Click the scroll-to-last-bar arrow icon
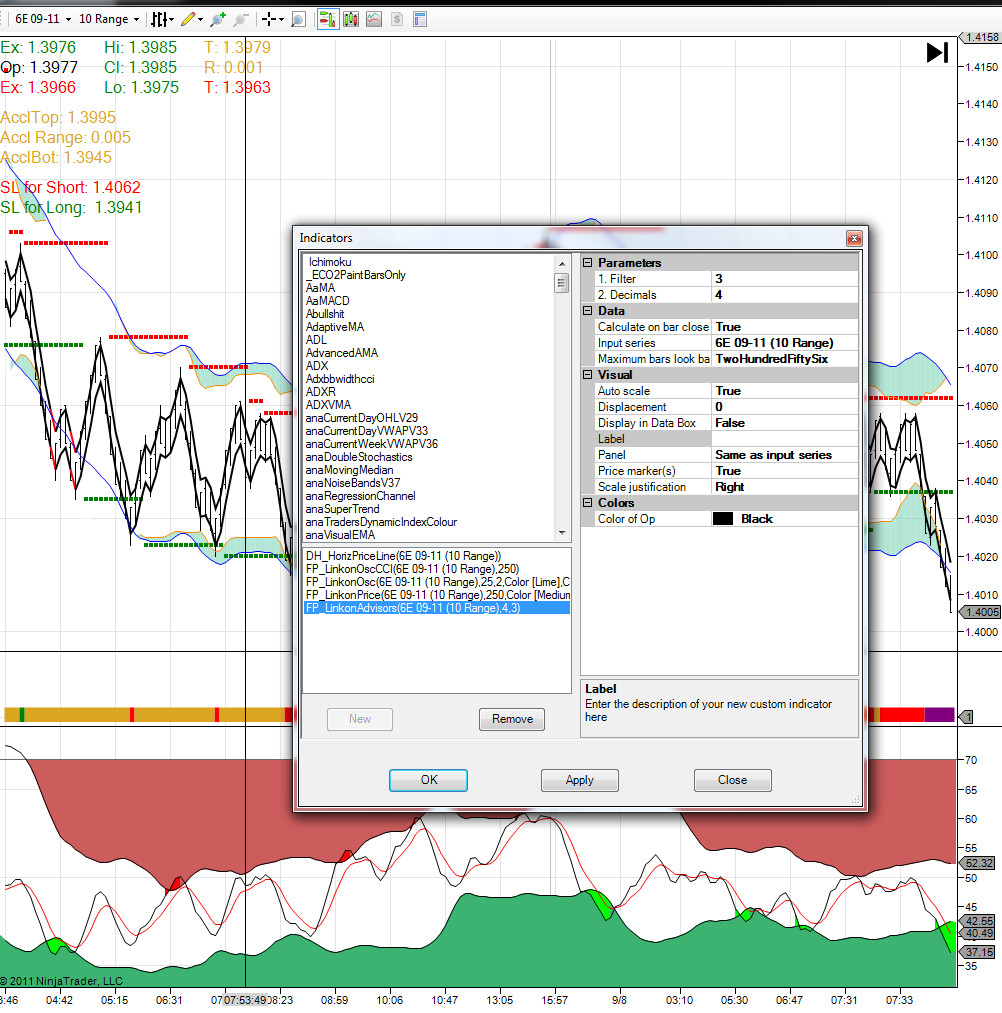The height and width of the screenshot is (1013, 1002). click(937, 53)
